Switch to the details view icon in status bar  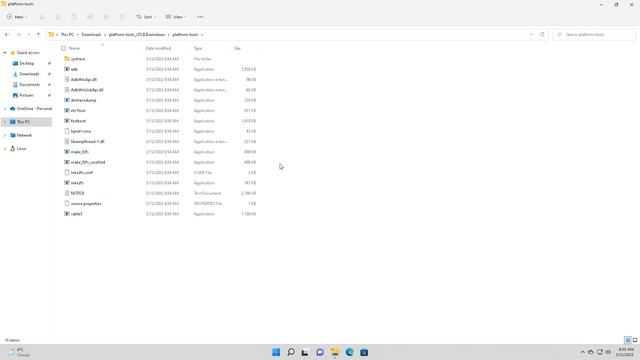point(628,340)
